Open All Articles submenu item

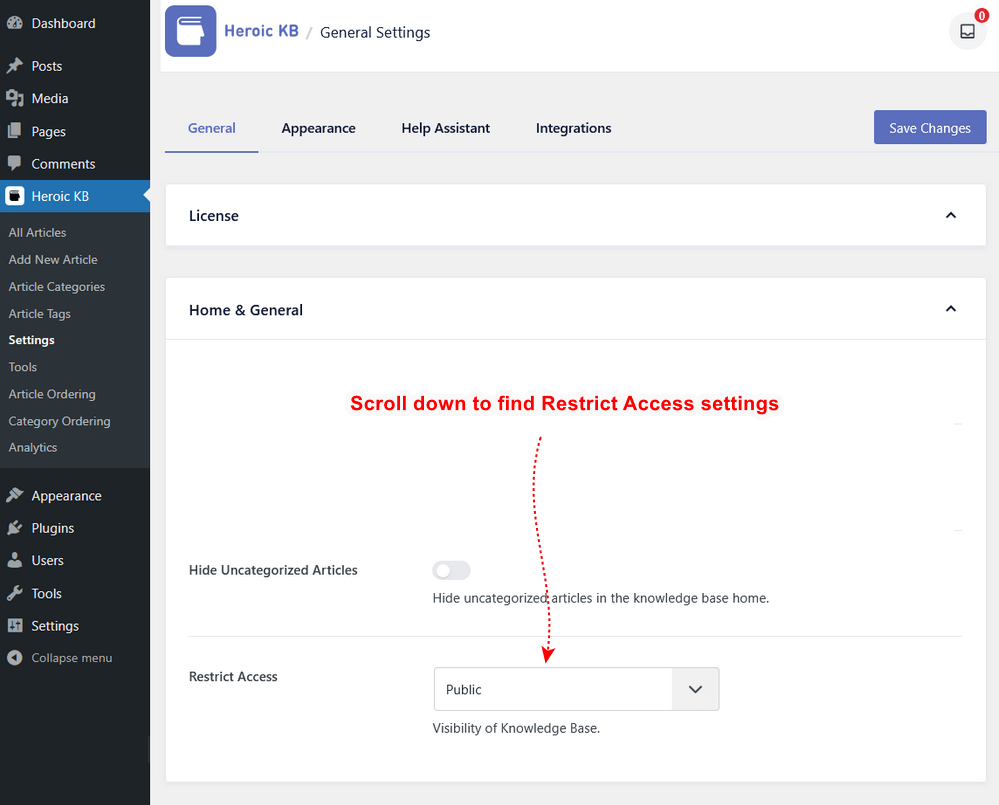point(37,232)
